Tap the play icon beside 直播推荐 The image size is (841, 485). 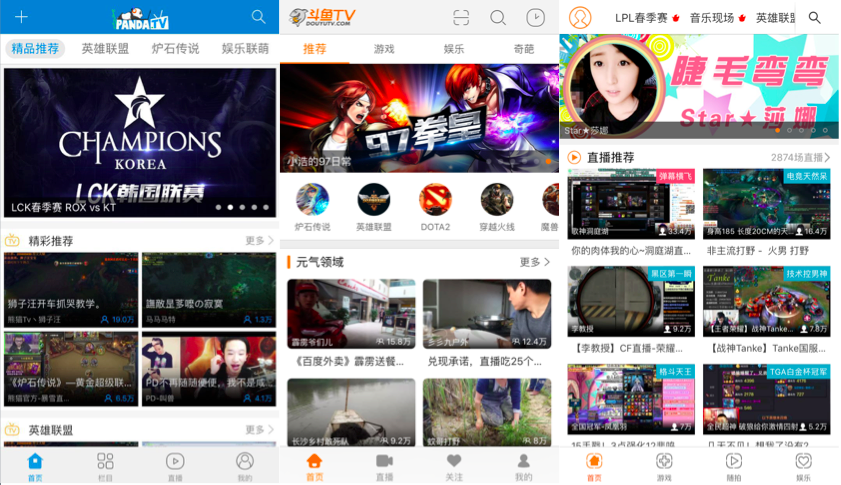(574, 157)
